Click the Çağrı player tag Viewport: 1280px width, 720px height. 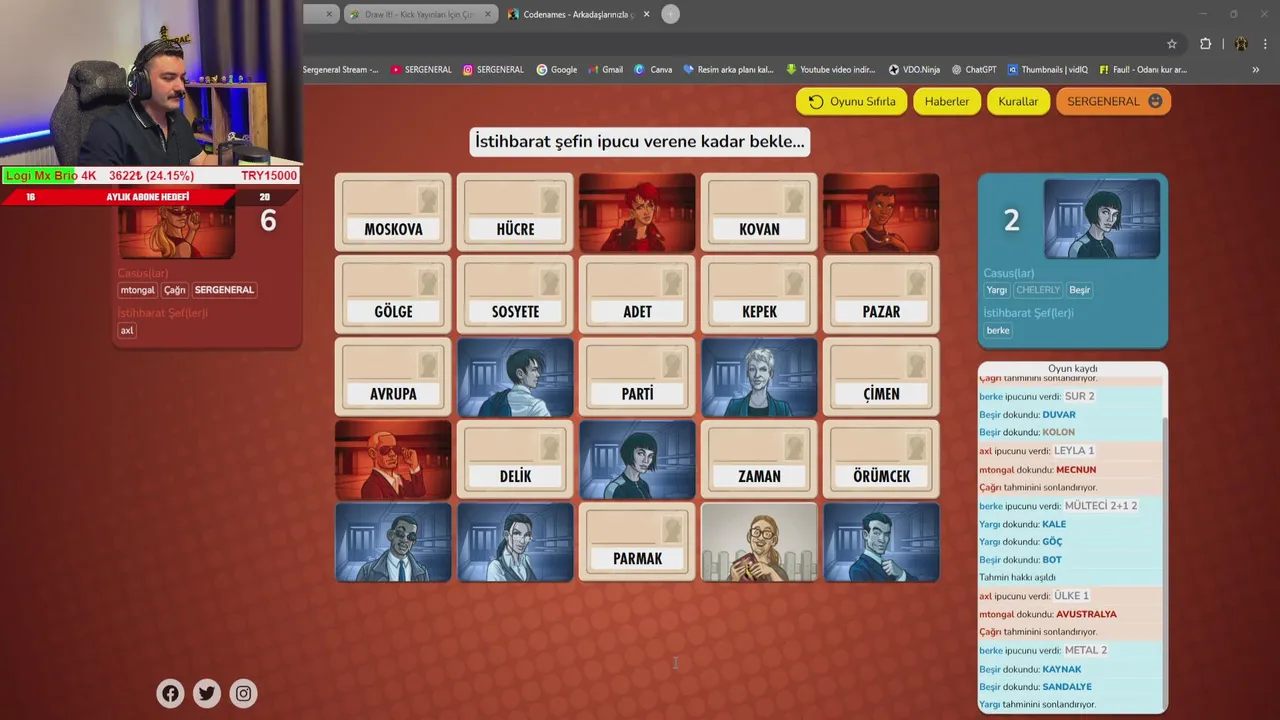coord(175,290)
